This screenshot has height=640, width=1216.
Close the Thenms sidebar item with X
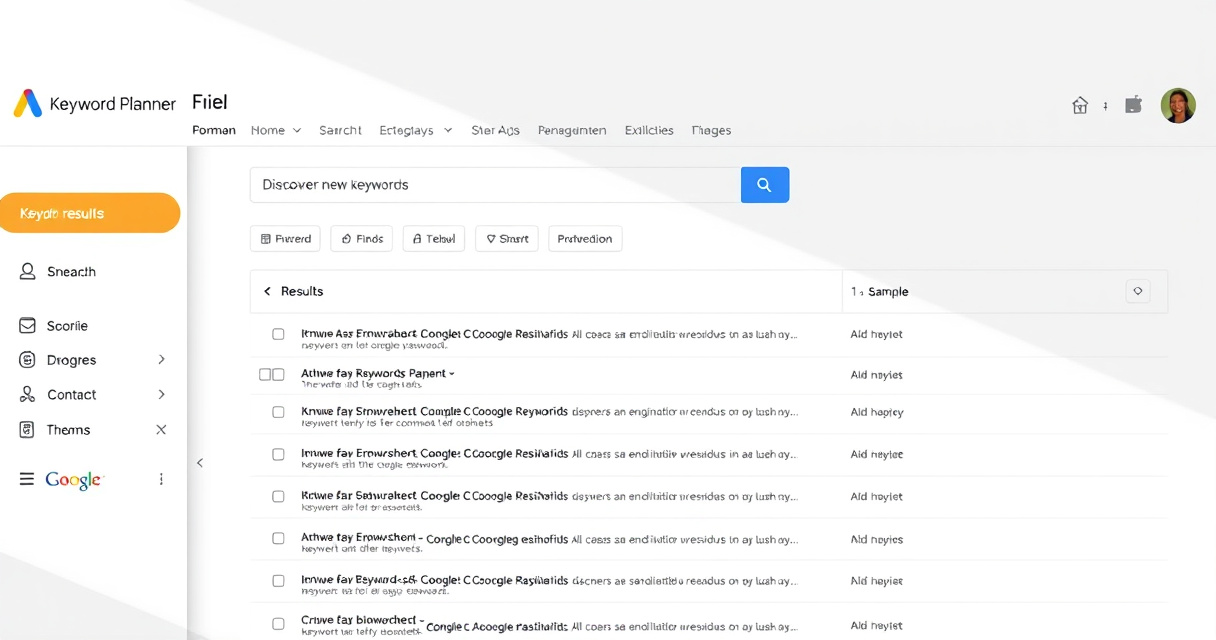161,430
